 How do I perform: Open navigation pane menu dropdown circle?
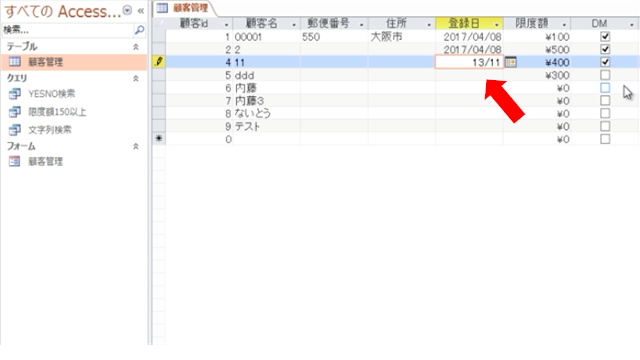[127, 11]
